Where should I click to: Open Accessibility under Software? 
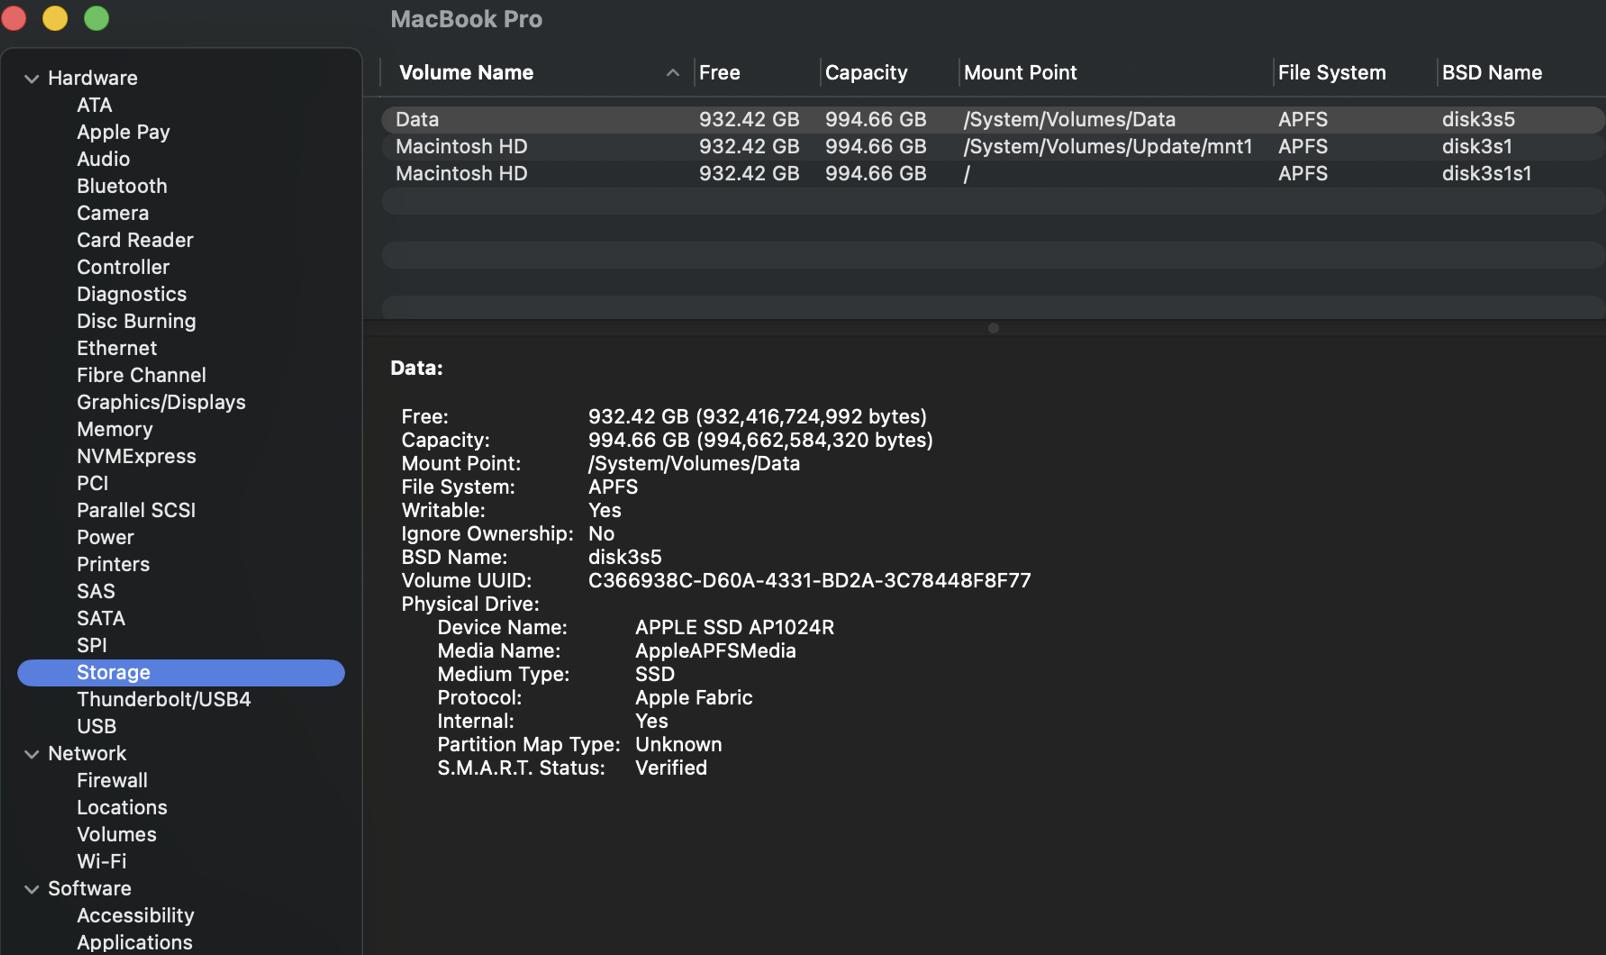pyautogui.click(x=135, y=915)
